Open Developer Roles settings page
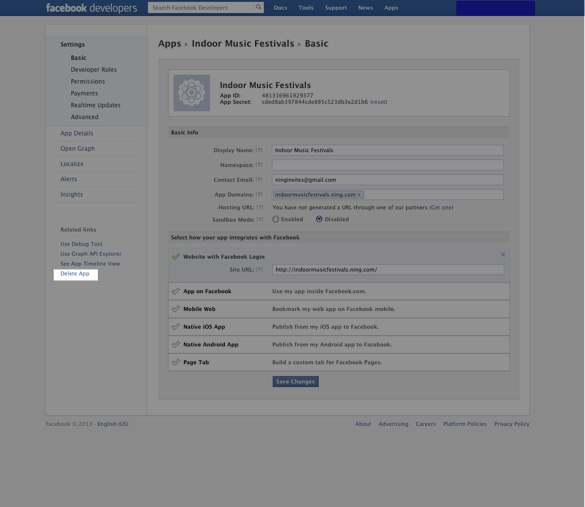 (94, 69)
